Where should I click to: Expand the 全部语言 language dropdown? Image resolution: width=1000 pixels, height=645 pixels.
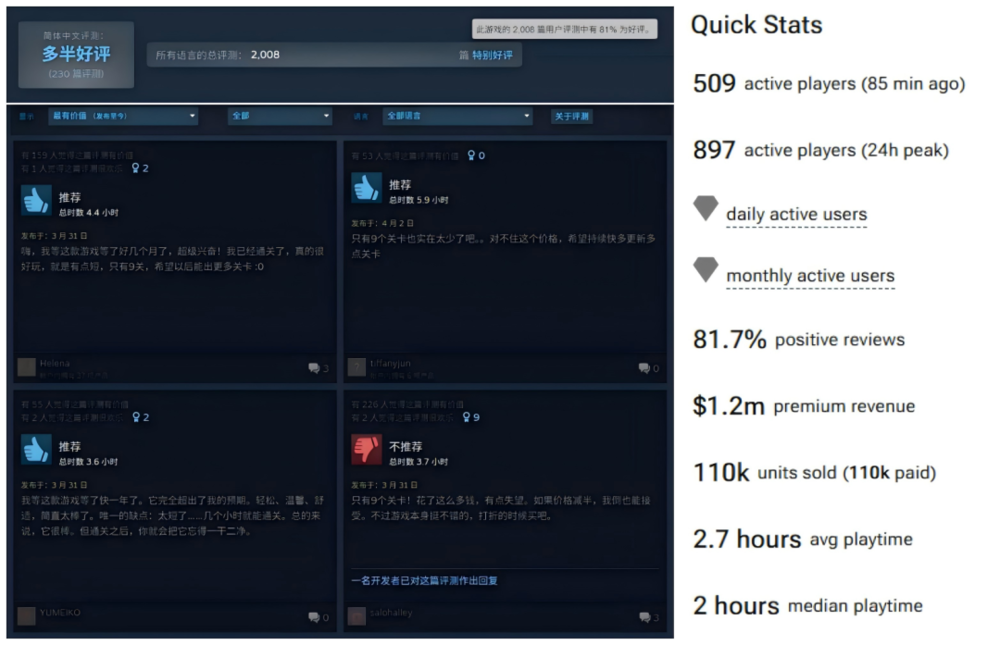click(x=457, y=117)
